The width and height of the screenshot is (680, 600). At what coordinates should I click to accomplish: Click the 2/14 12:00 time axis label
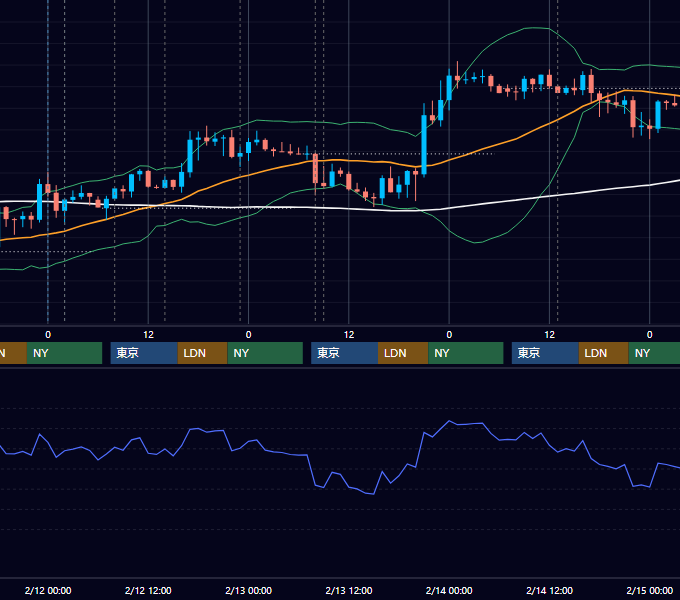coord(549,590)
